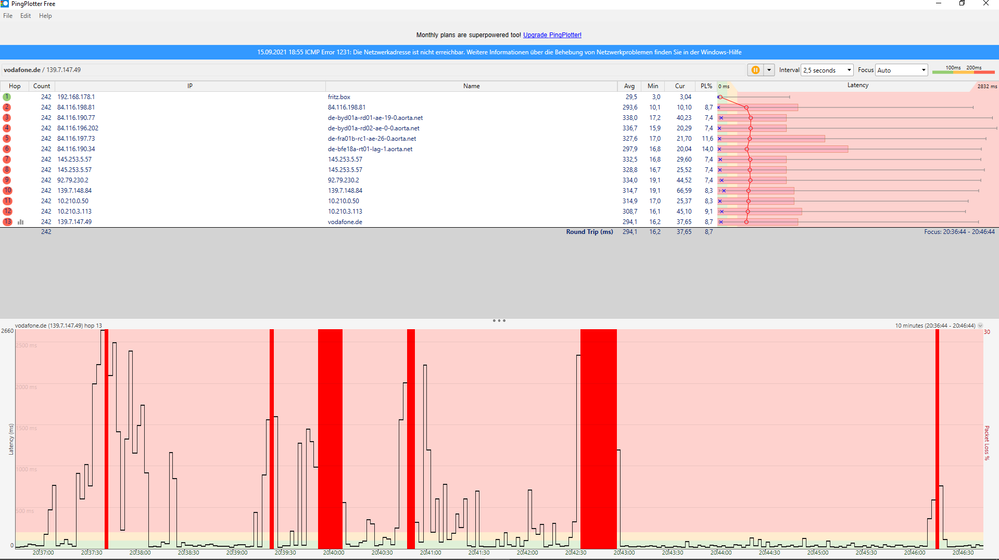The image size is (999, 560).
Task: Open the File menu
Action: [8, 16]
